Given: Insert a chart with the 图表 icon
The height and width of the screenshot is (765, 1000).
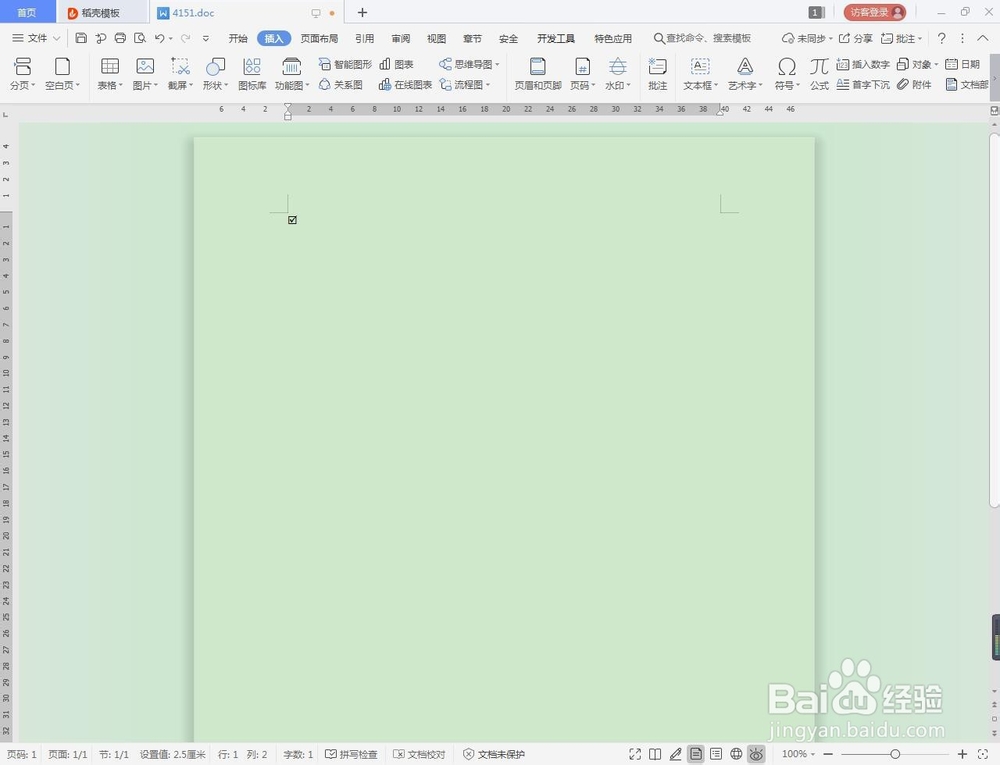Looking at the screenshot, I should (398, 63).
